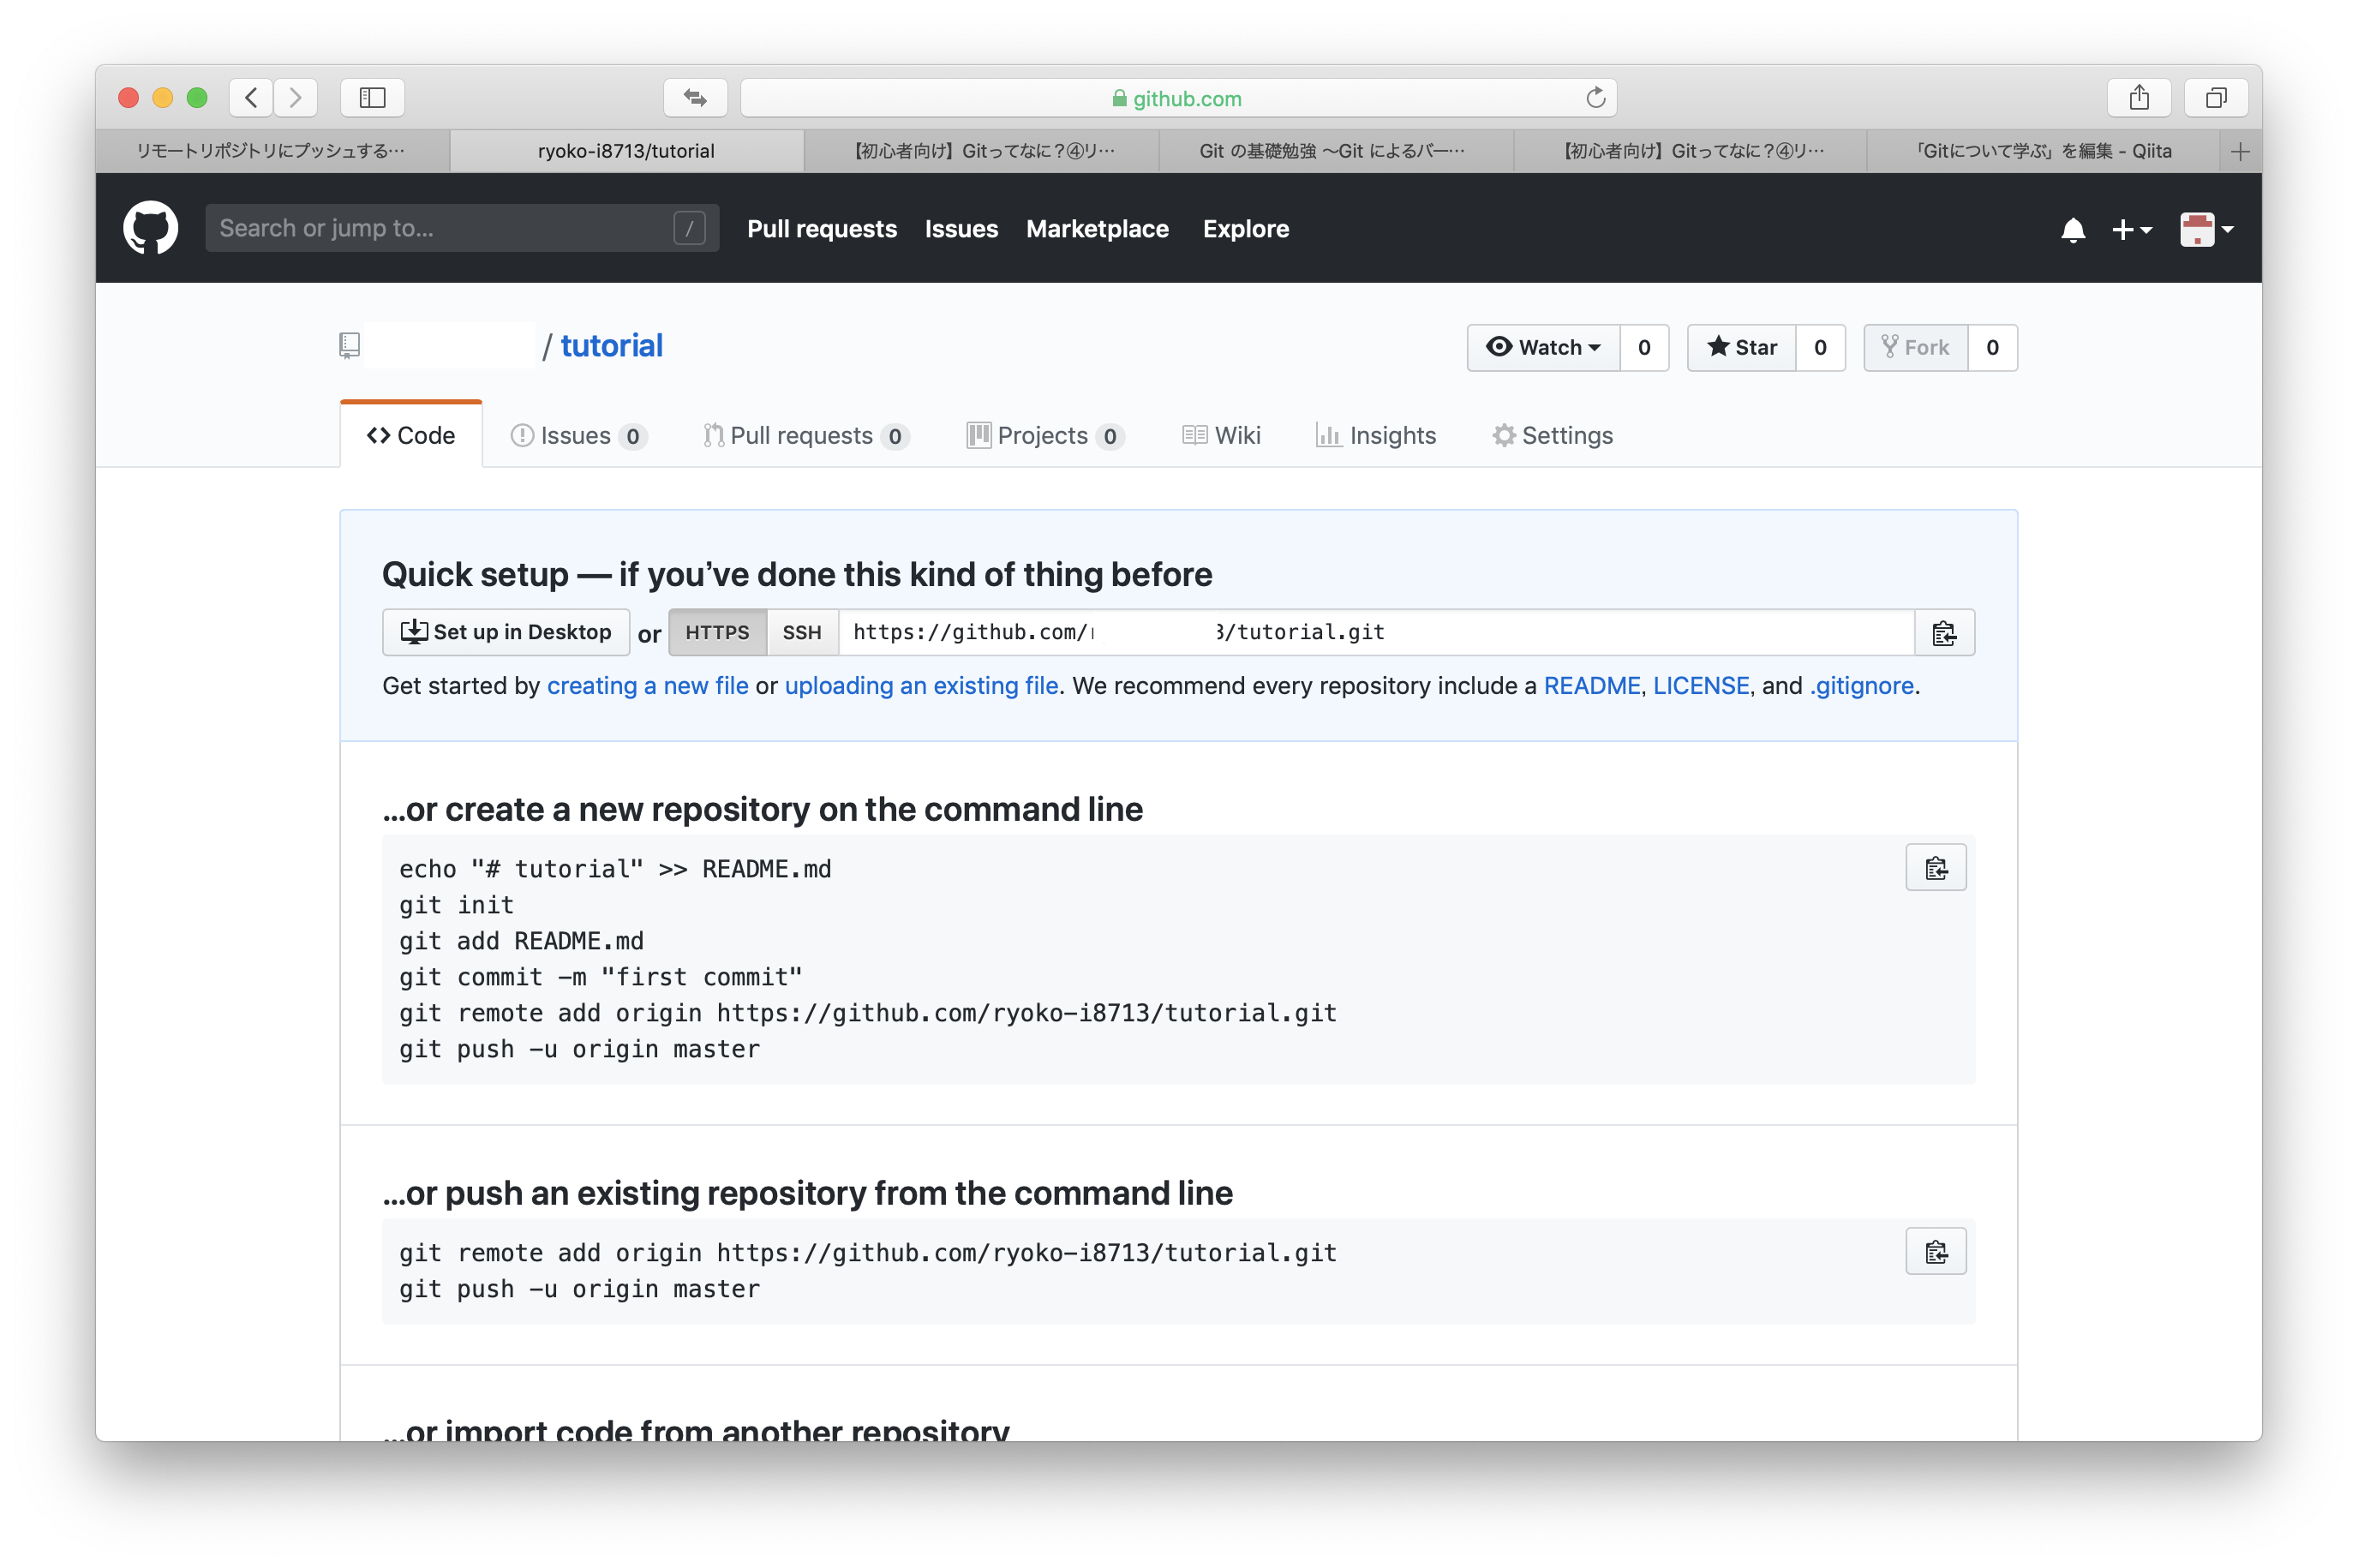Open the user avatar menu
The height and width of the screenshot is (1568, 2358).
(2205, 230)
